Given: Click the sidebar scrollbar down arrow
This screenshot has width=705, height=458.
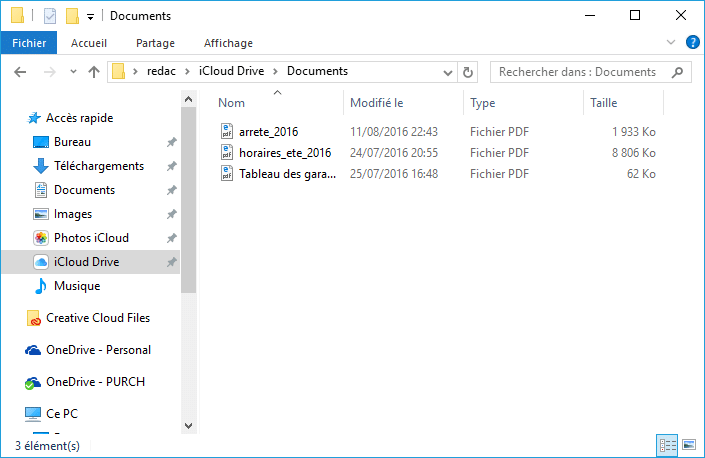Looking at the screenshot, I should pyautogui.click(x=188, y=425).
